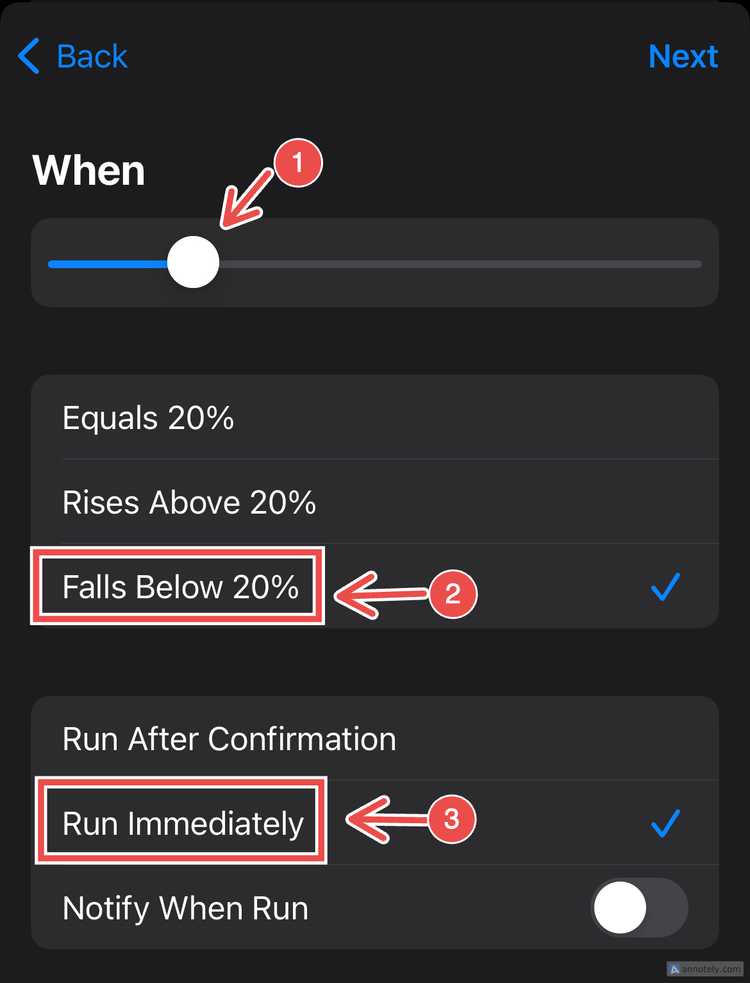
Task: Go to the Next step
Action: coord(683,56)
